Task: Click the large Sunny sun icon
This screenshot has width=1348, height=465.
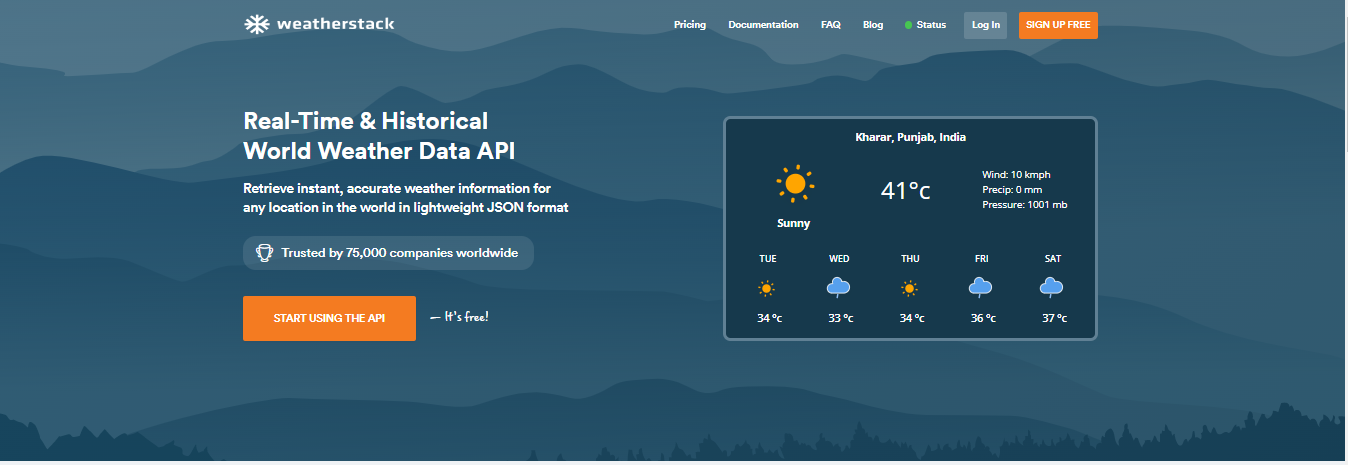Action: pos(794,184)
